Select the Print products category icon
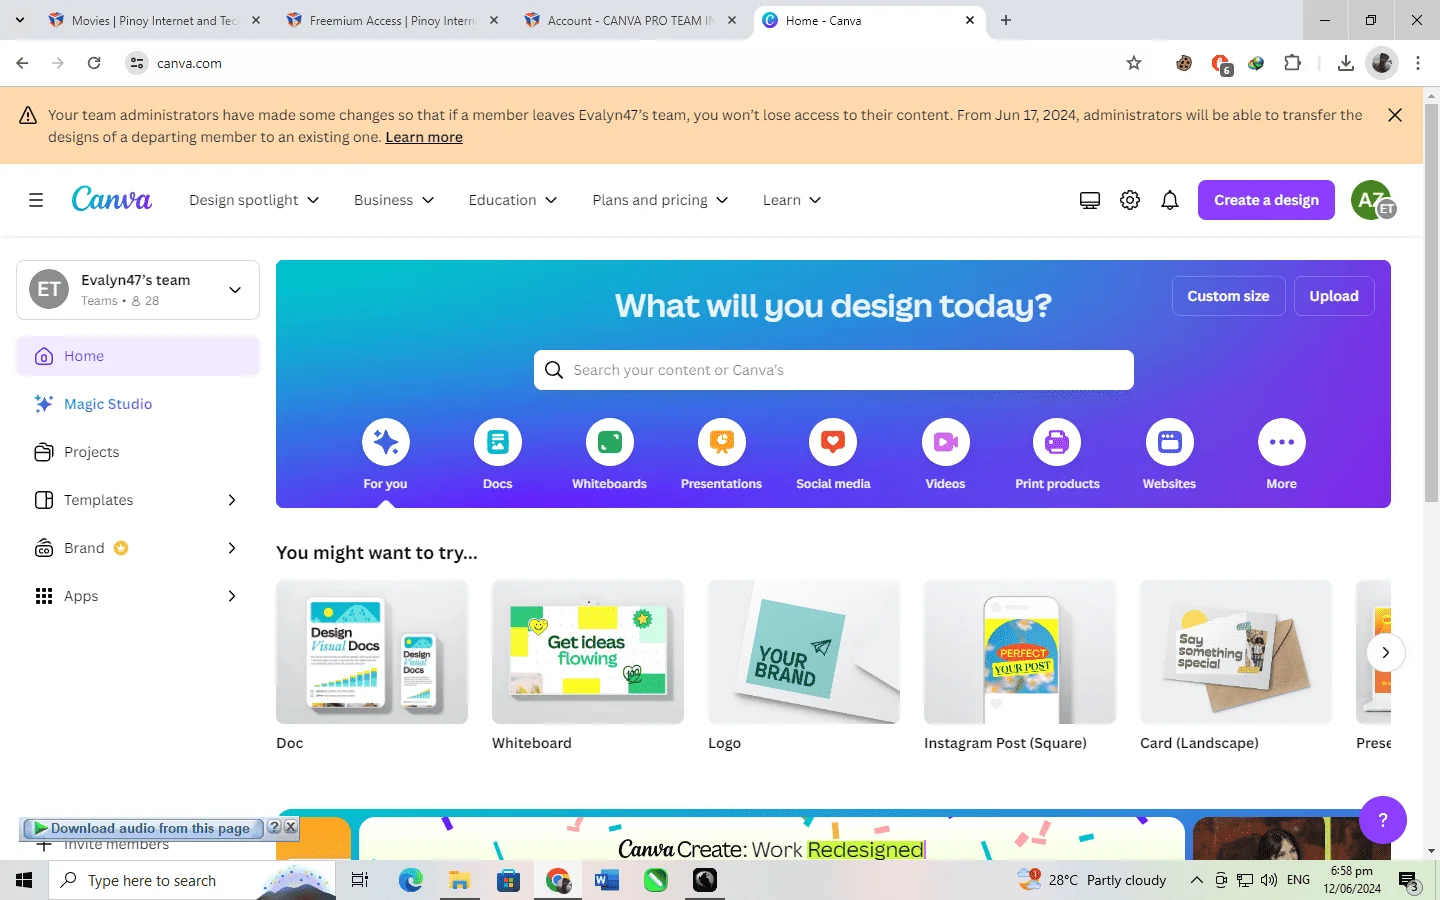 coord(1057,442)
